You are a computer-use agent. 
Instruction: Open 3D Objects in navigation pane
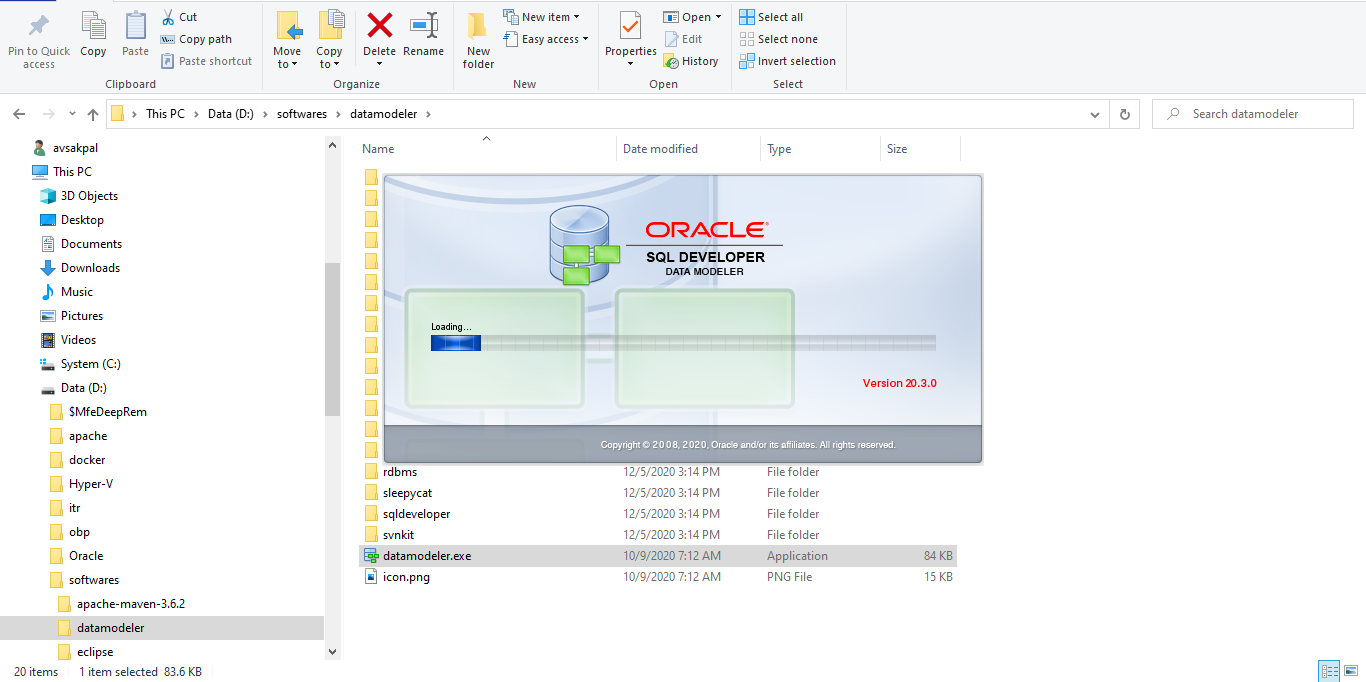pos(89,196)
